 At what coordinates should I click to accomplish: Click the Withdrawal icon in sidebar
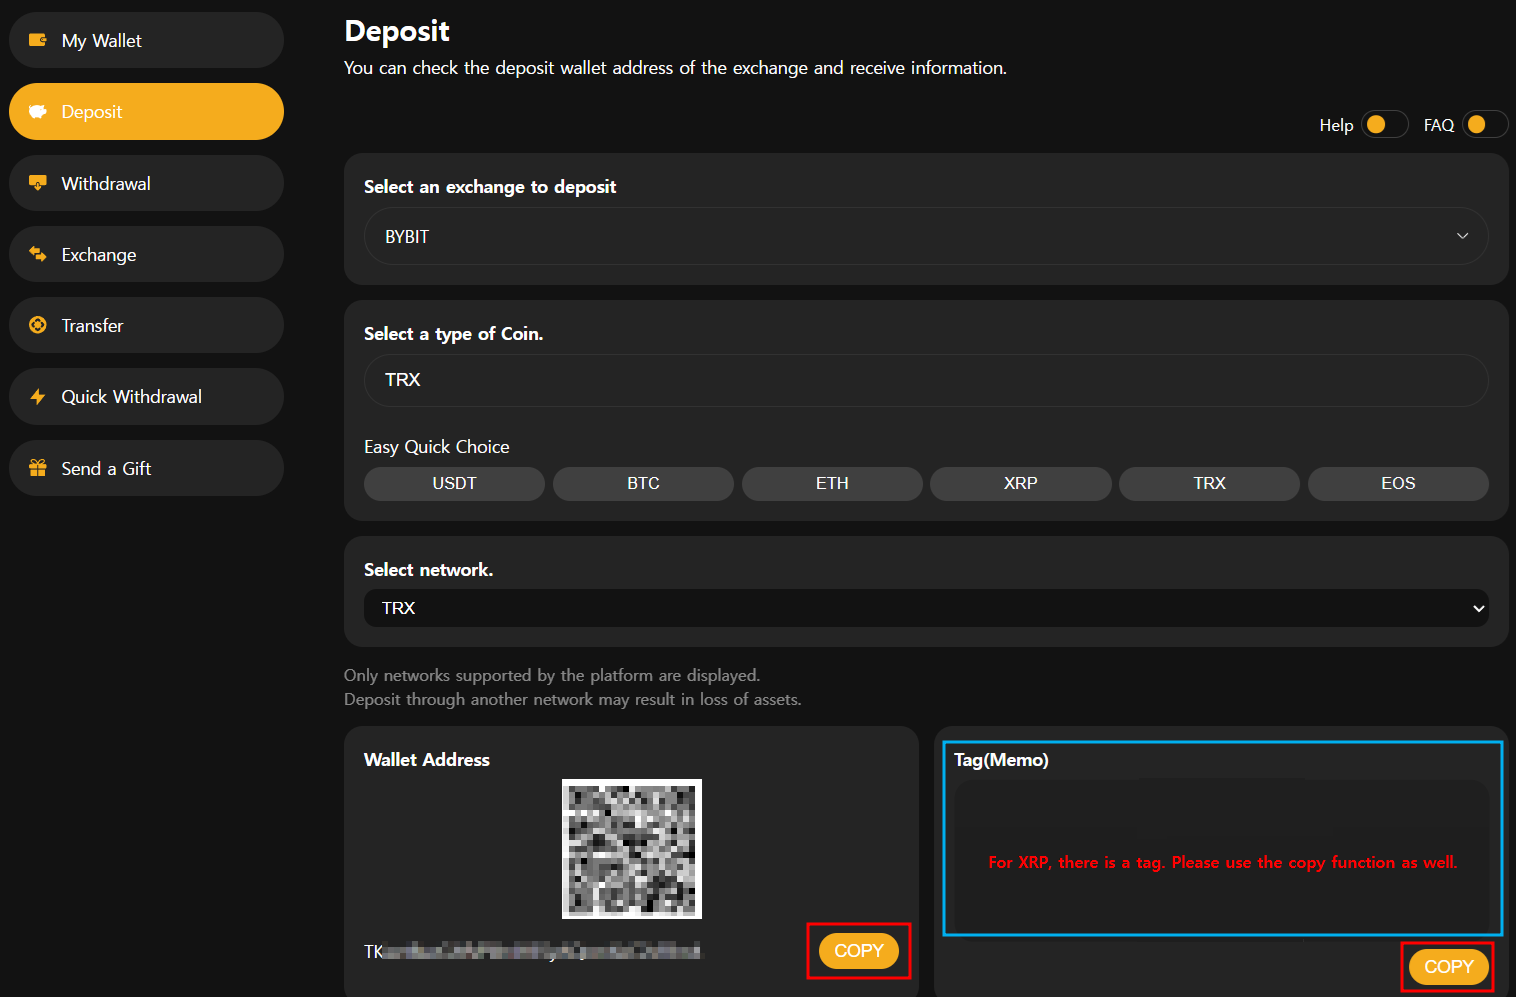coord(38,183)
